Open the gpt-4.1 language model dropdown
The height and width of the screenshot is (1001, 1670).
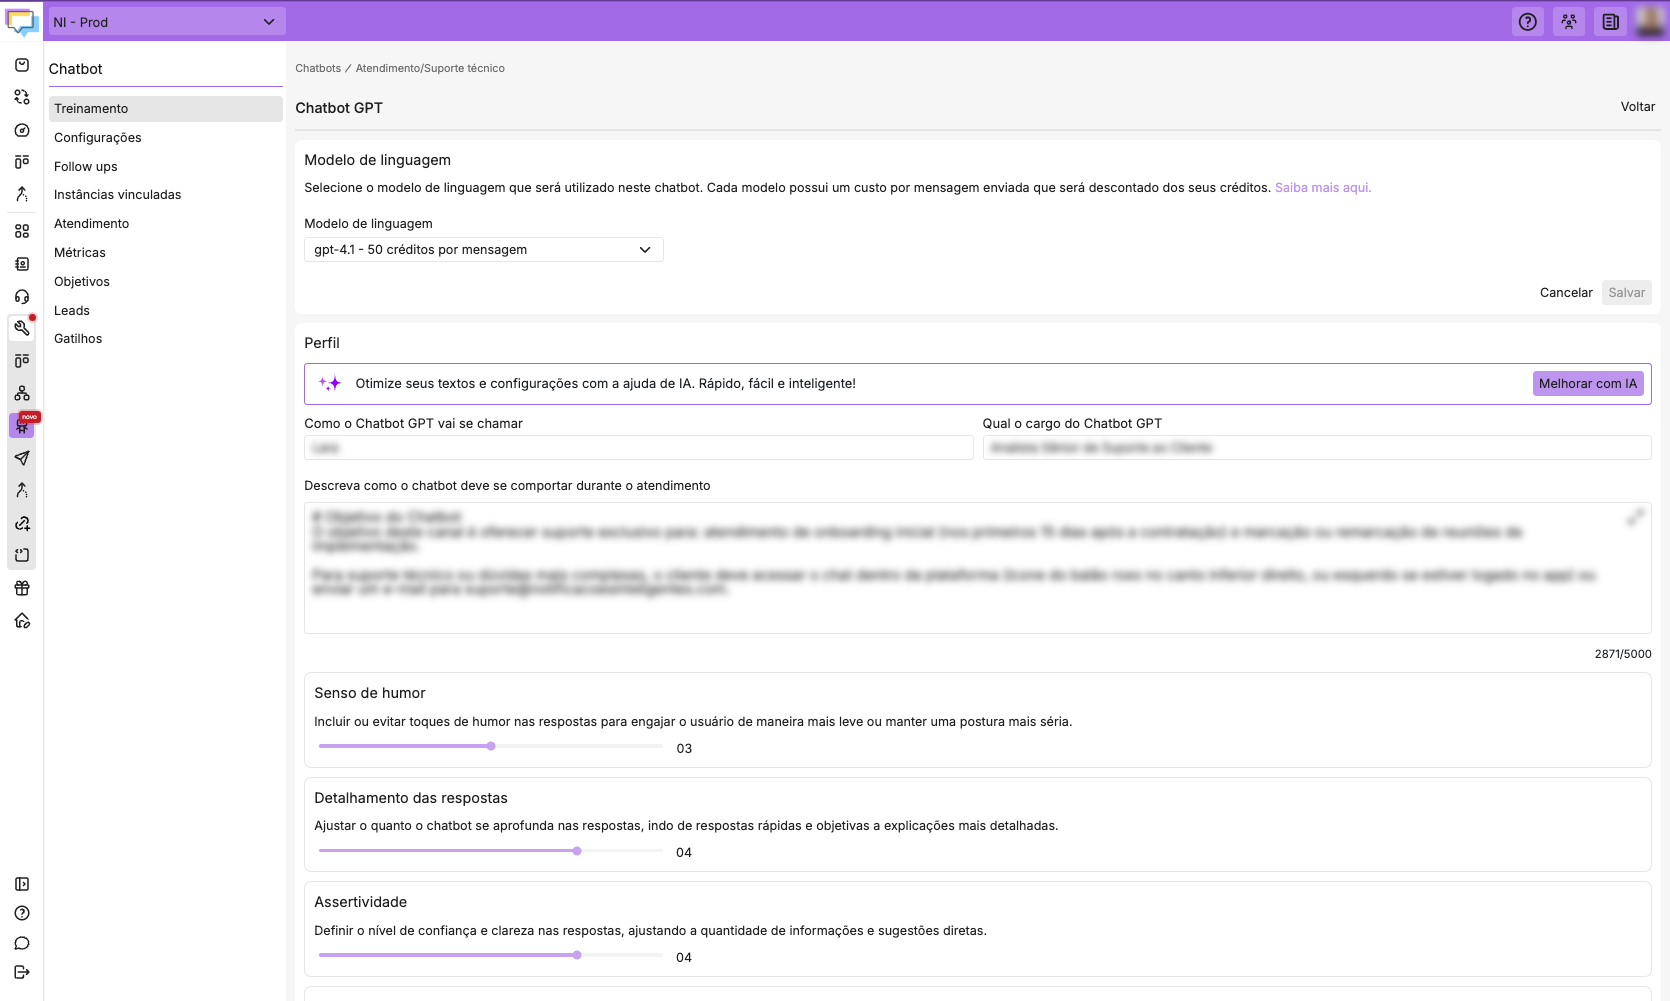click(x=483, y=250)
